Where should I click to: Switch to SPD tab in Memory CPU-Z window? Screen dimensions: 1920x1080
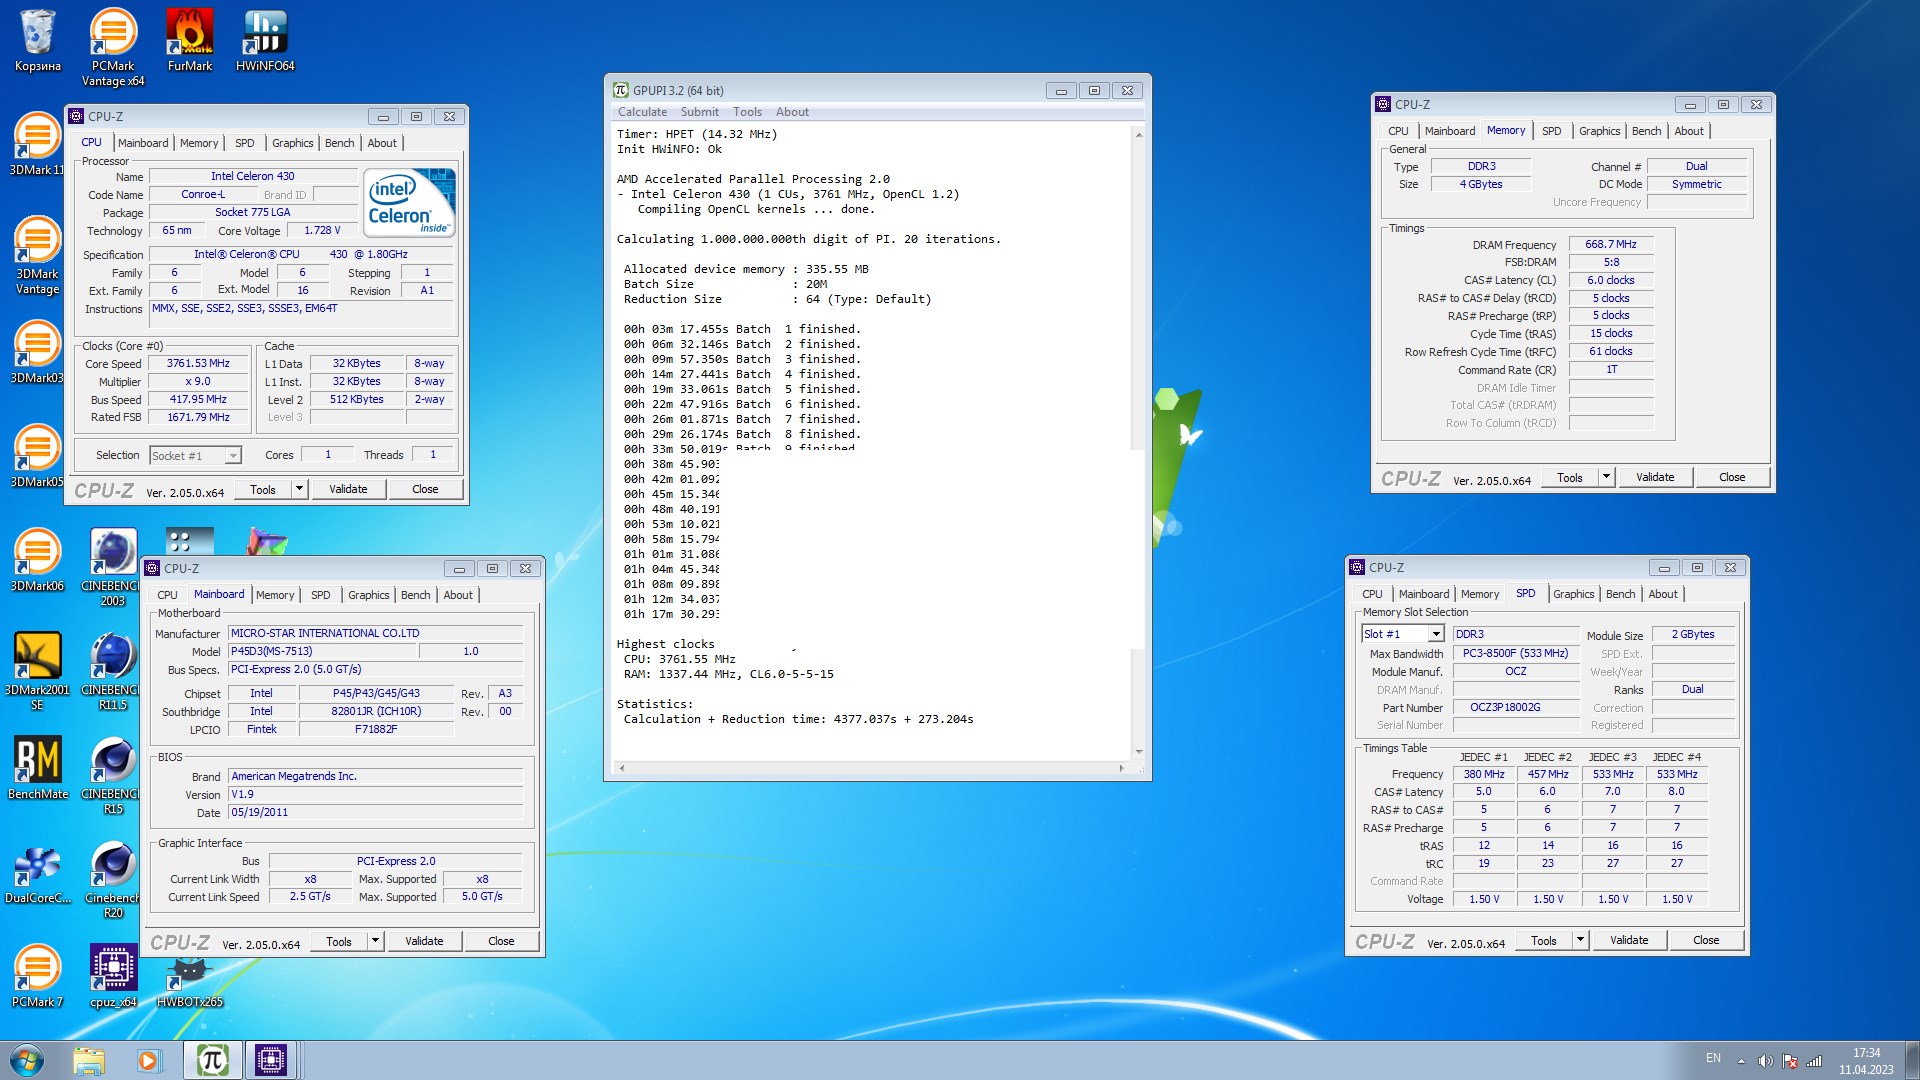(x=1551, y=131)
